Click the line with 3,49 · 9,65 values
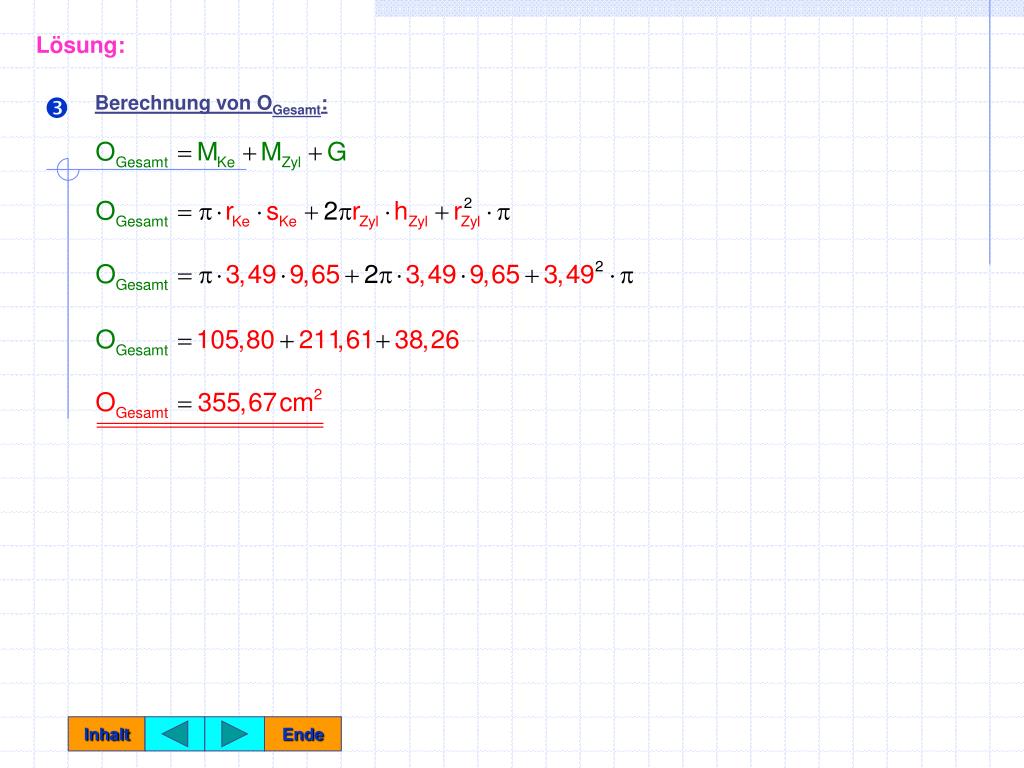 364,276
